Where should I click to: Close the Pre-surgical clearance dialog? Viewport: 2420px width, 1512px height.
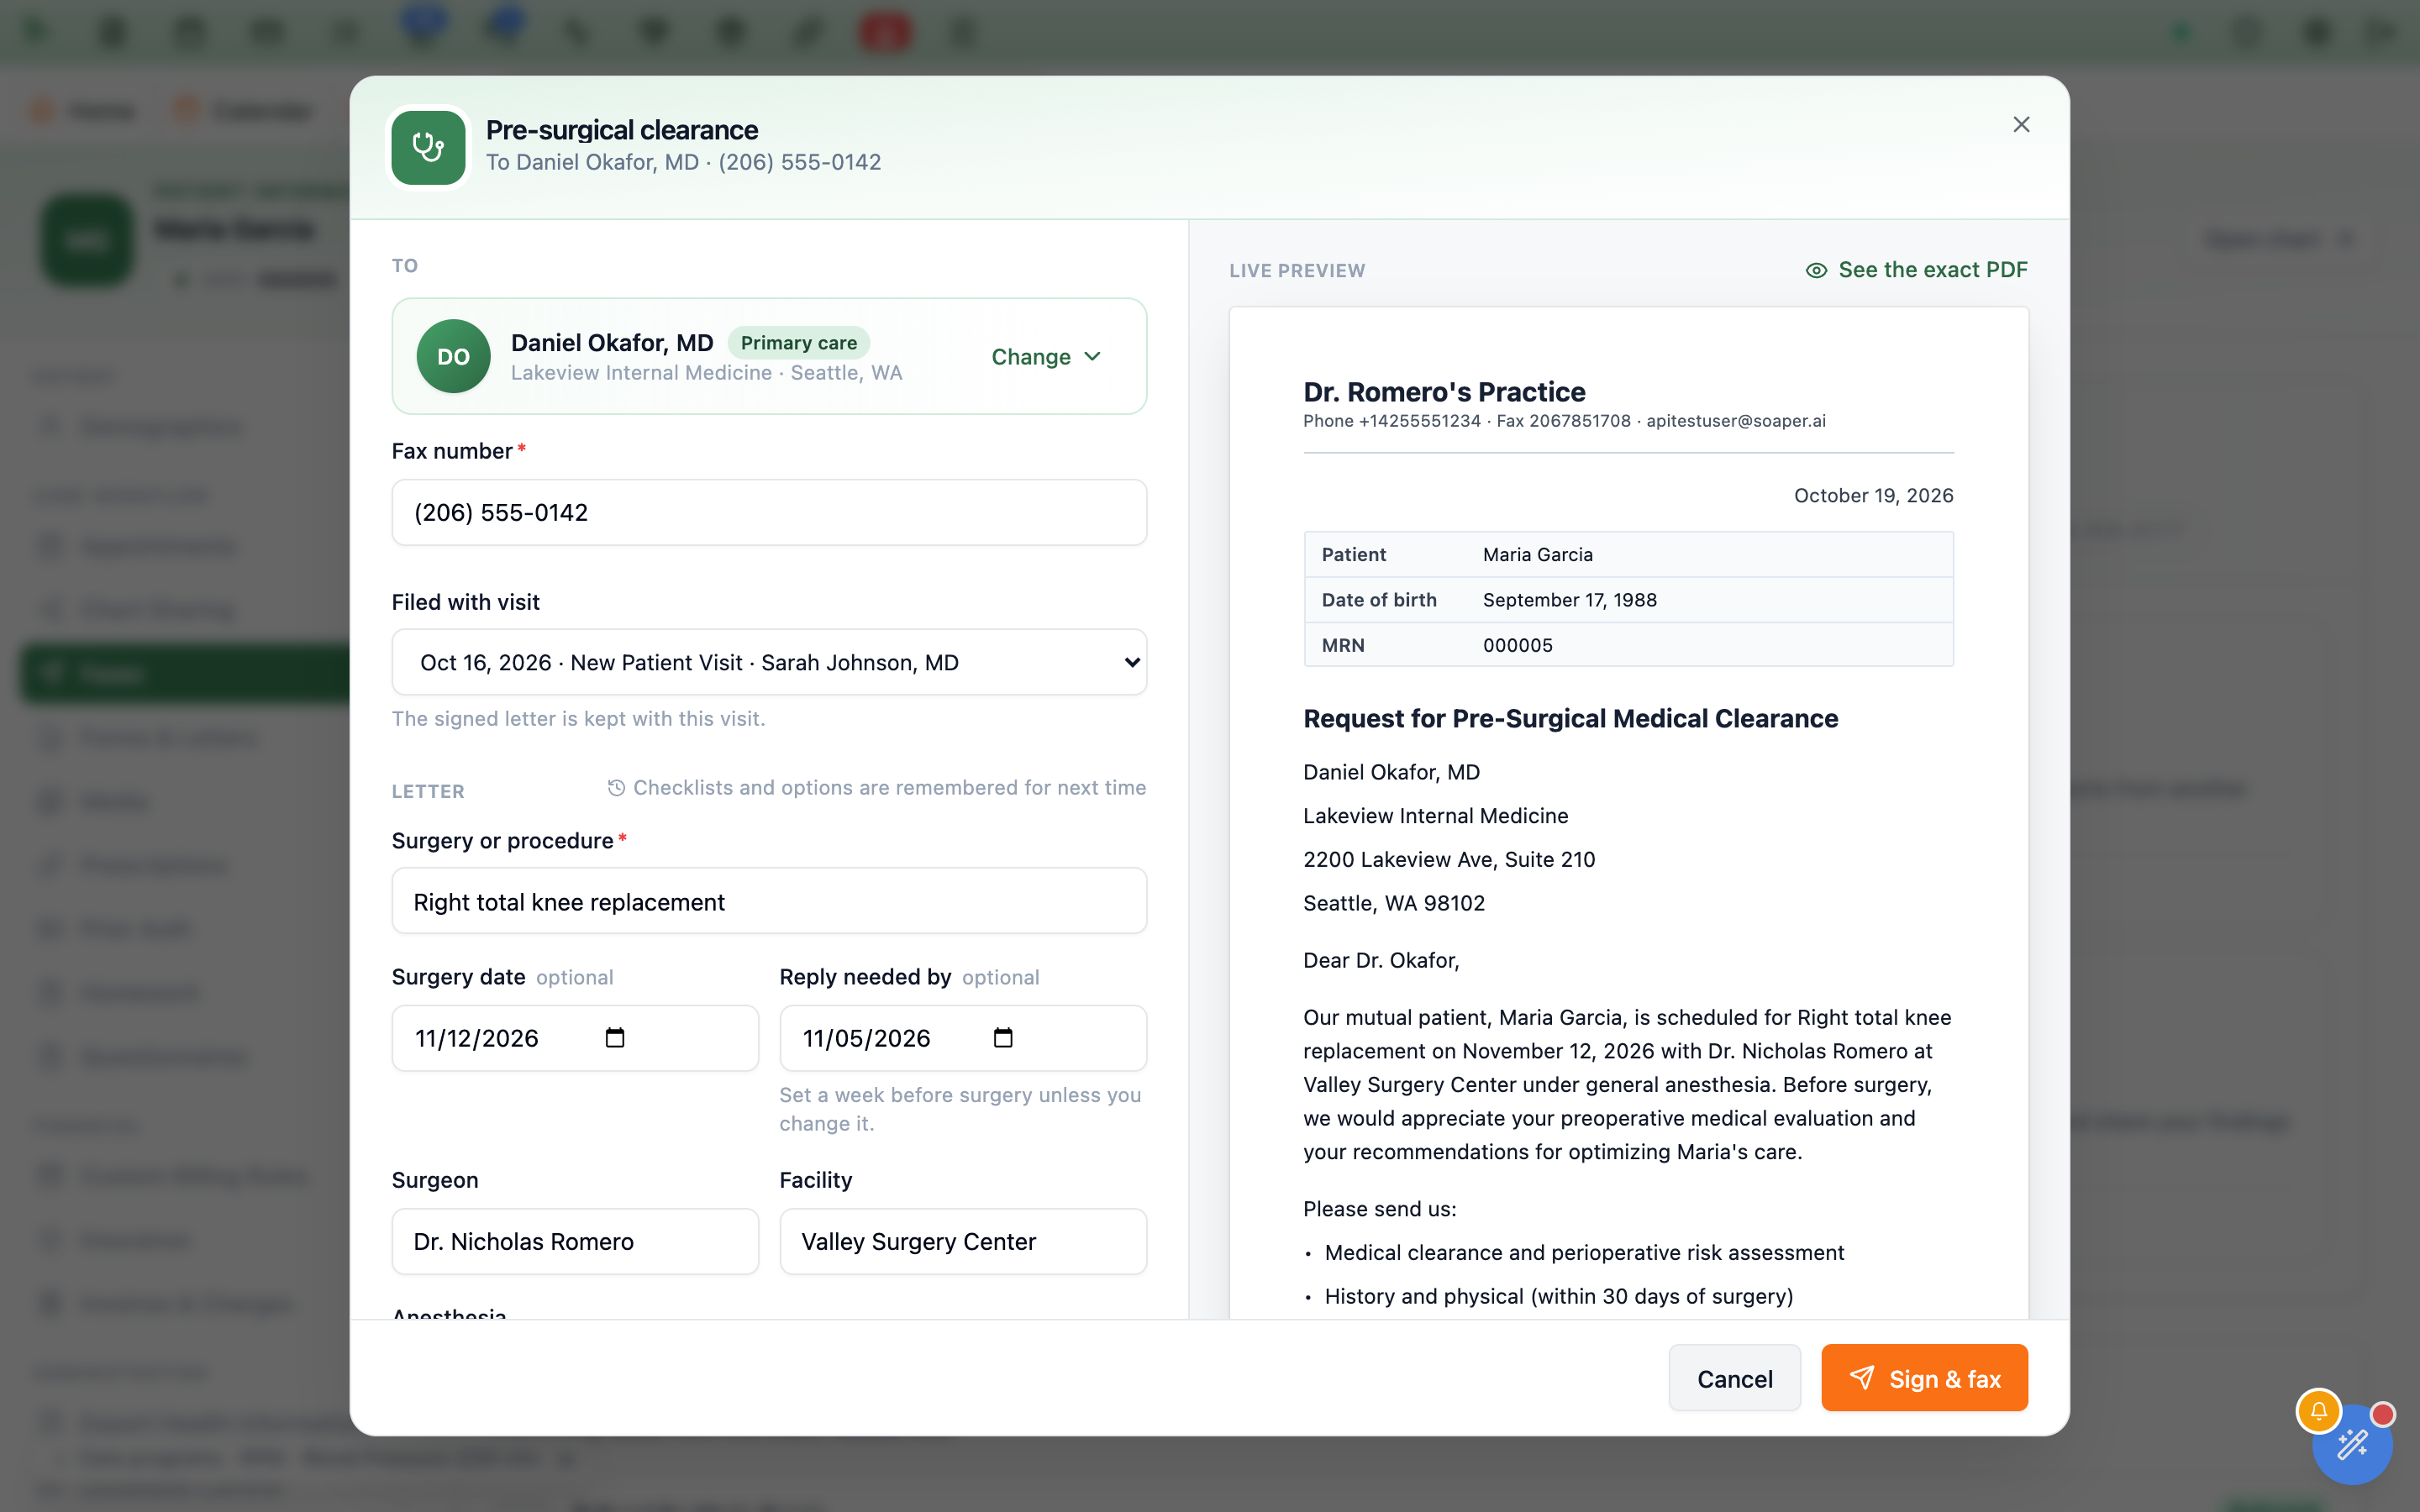coord(2021,124)
